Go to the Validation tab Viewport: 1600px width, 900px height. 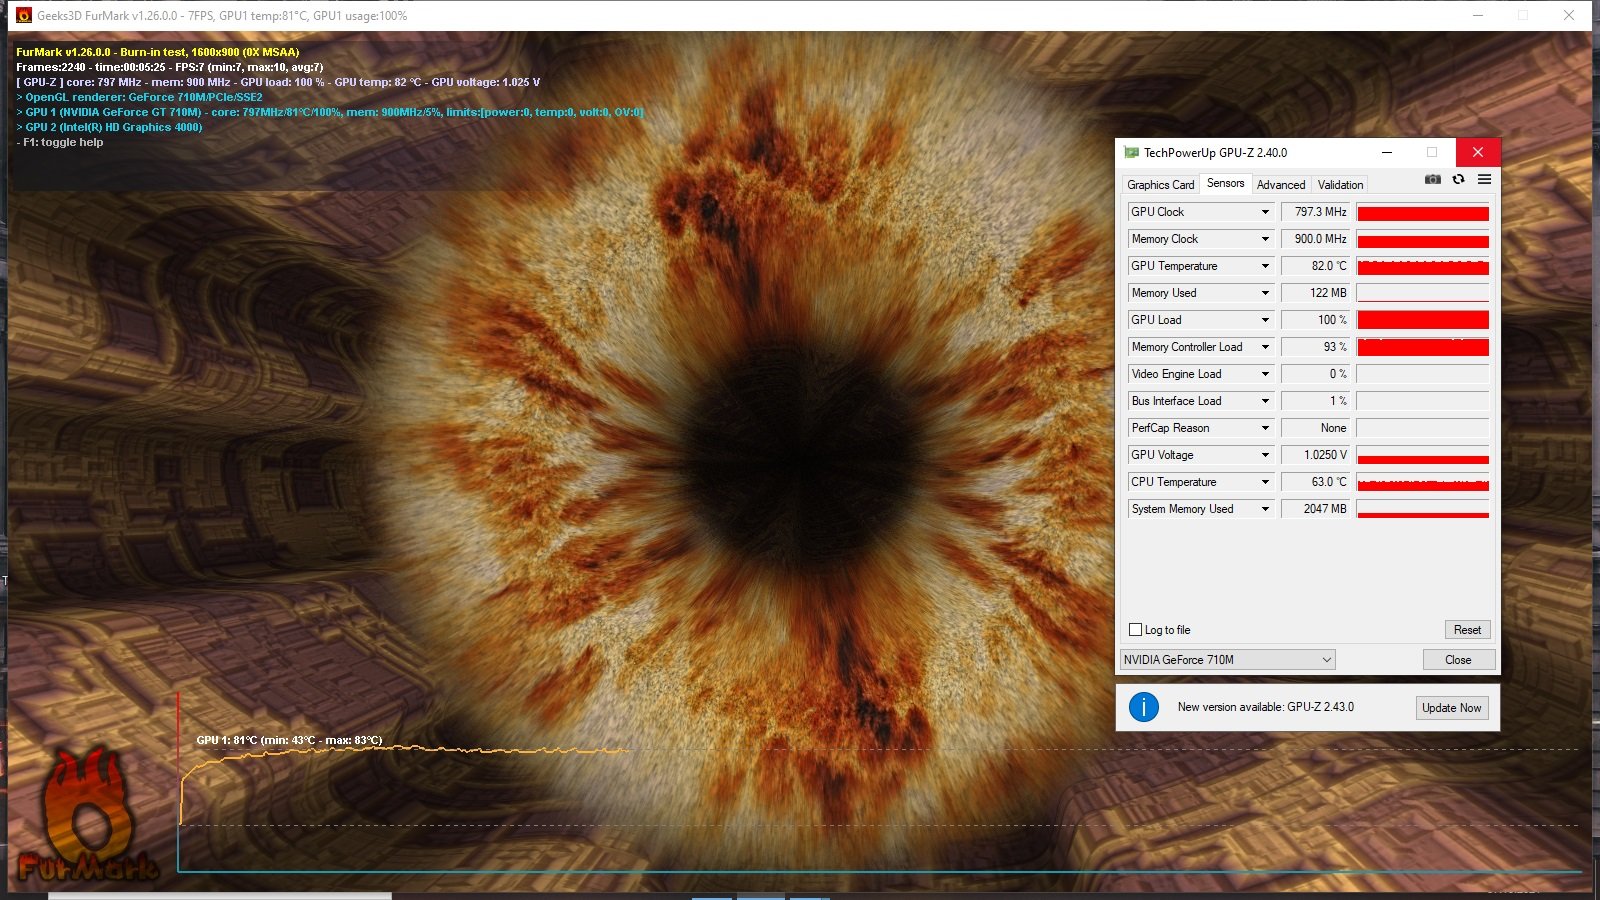pyautogui.click(x=1340, y=185)
